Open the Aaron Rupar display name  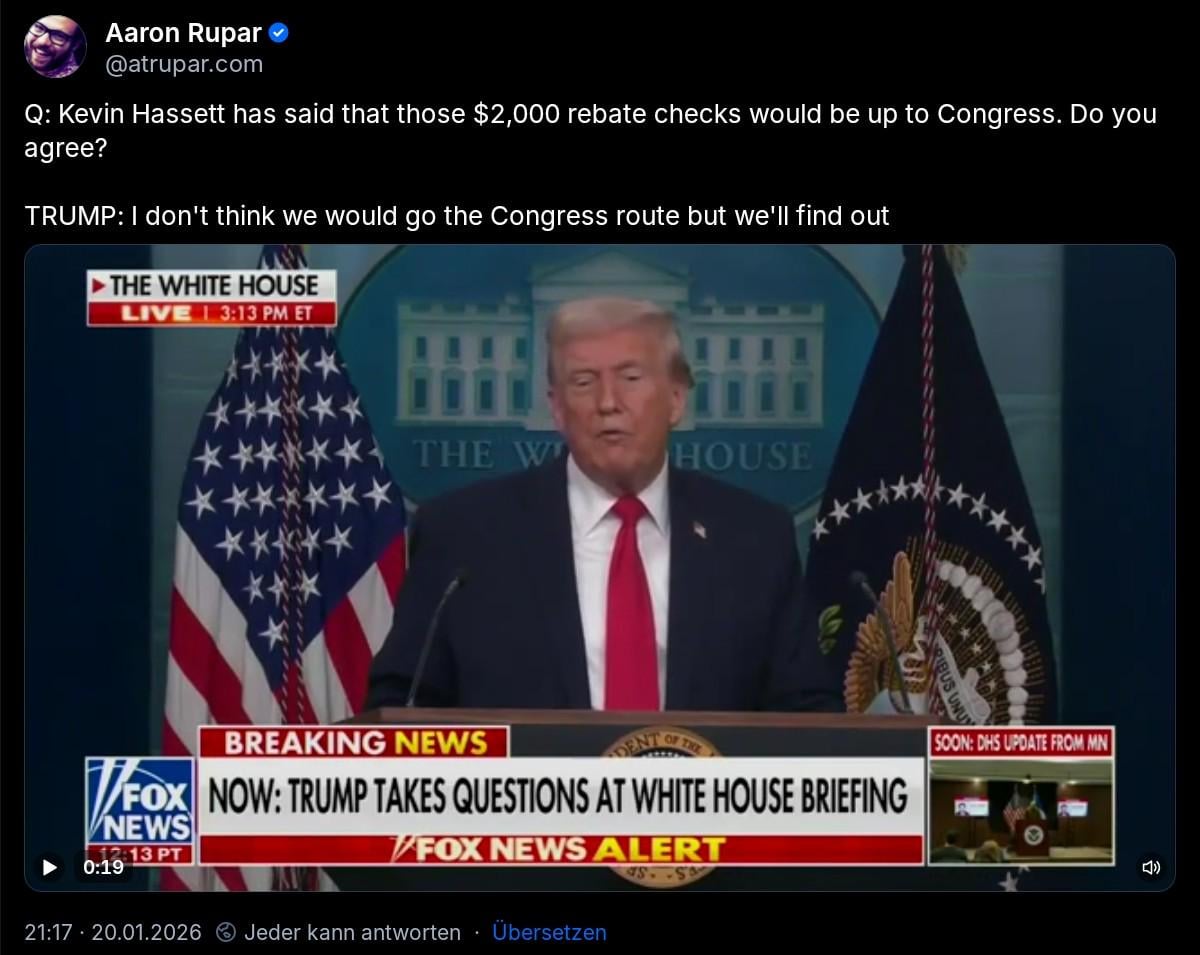[183, 33]
